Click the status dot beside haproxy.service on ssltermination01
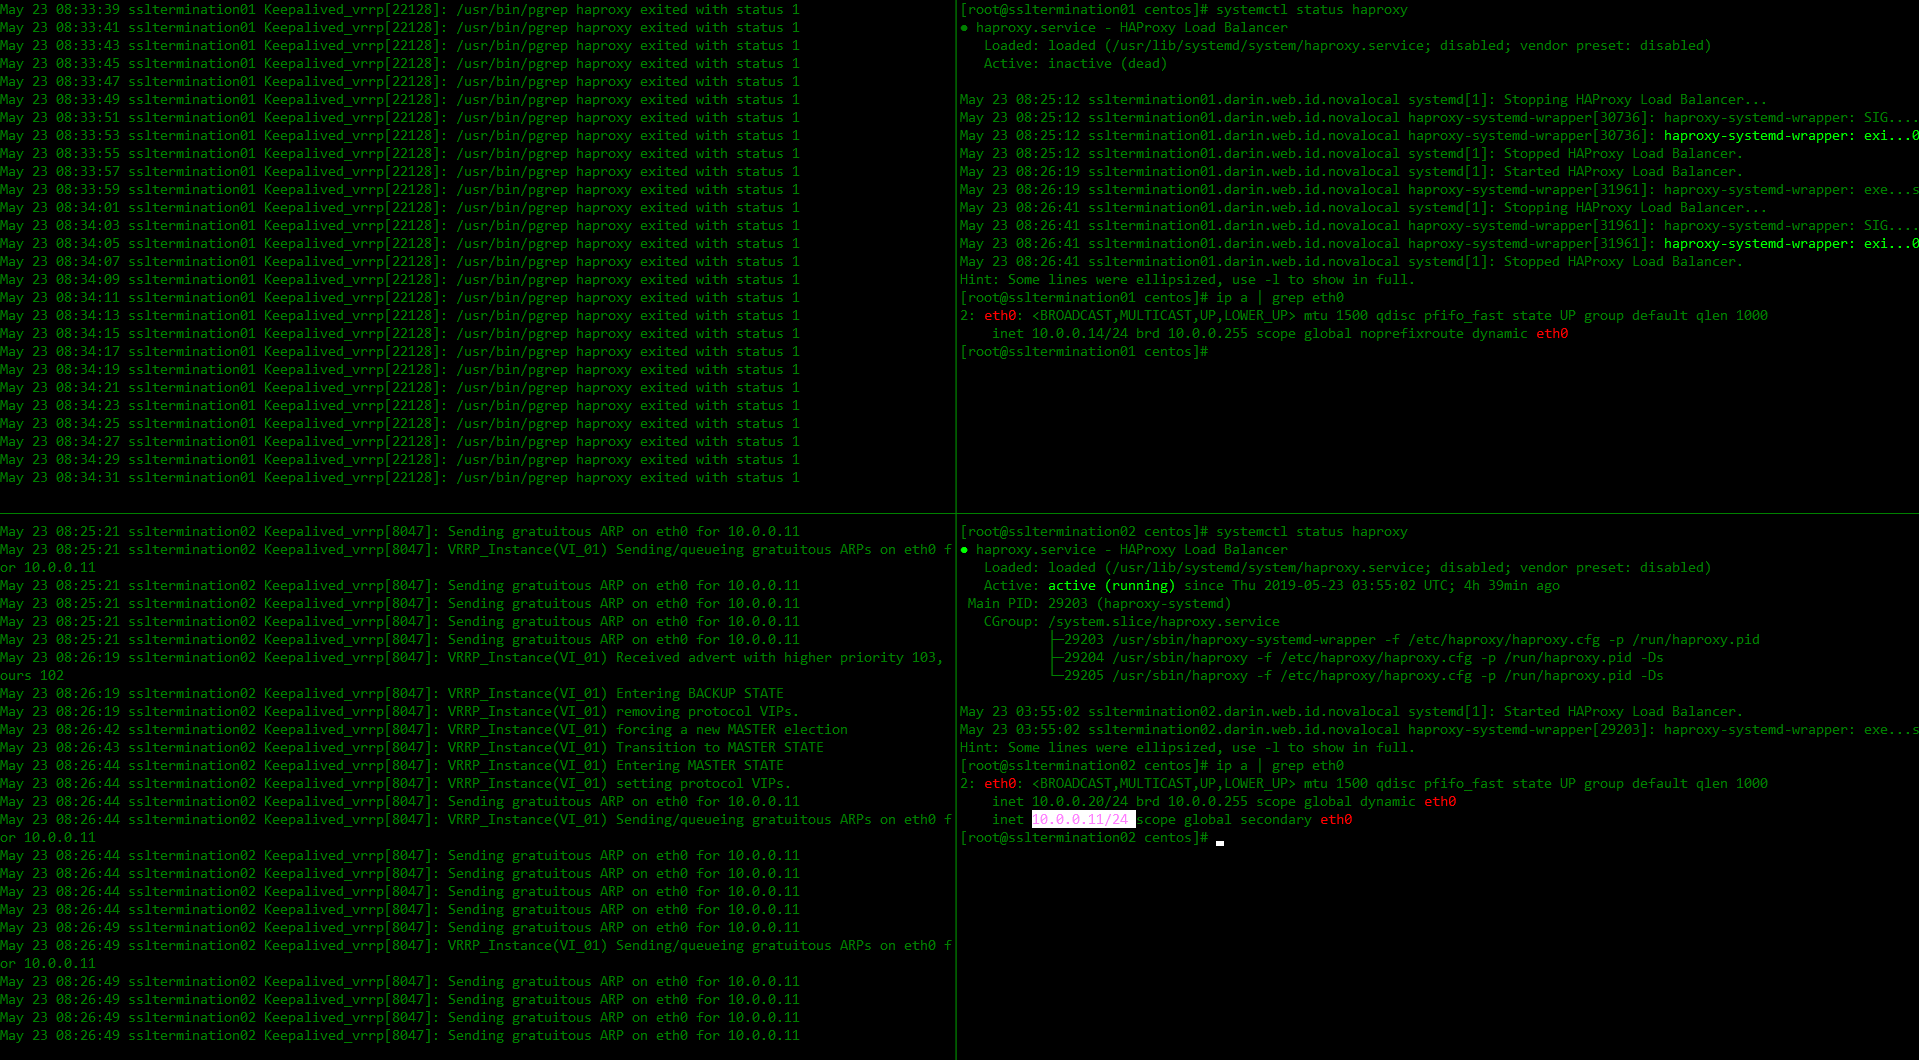Screen dimensions: 1919x1060 (x=964, y=28)
